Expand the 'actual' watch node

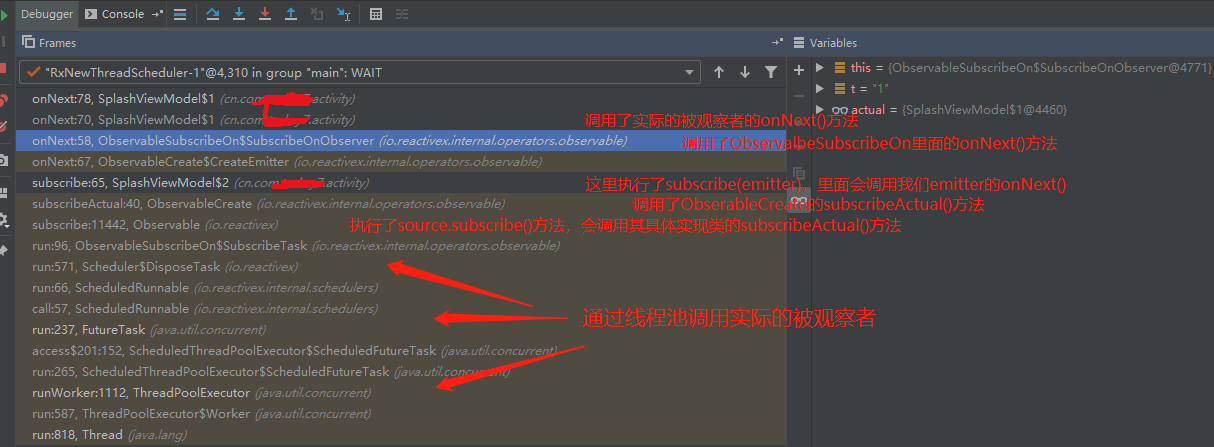click(820, 109)
